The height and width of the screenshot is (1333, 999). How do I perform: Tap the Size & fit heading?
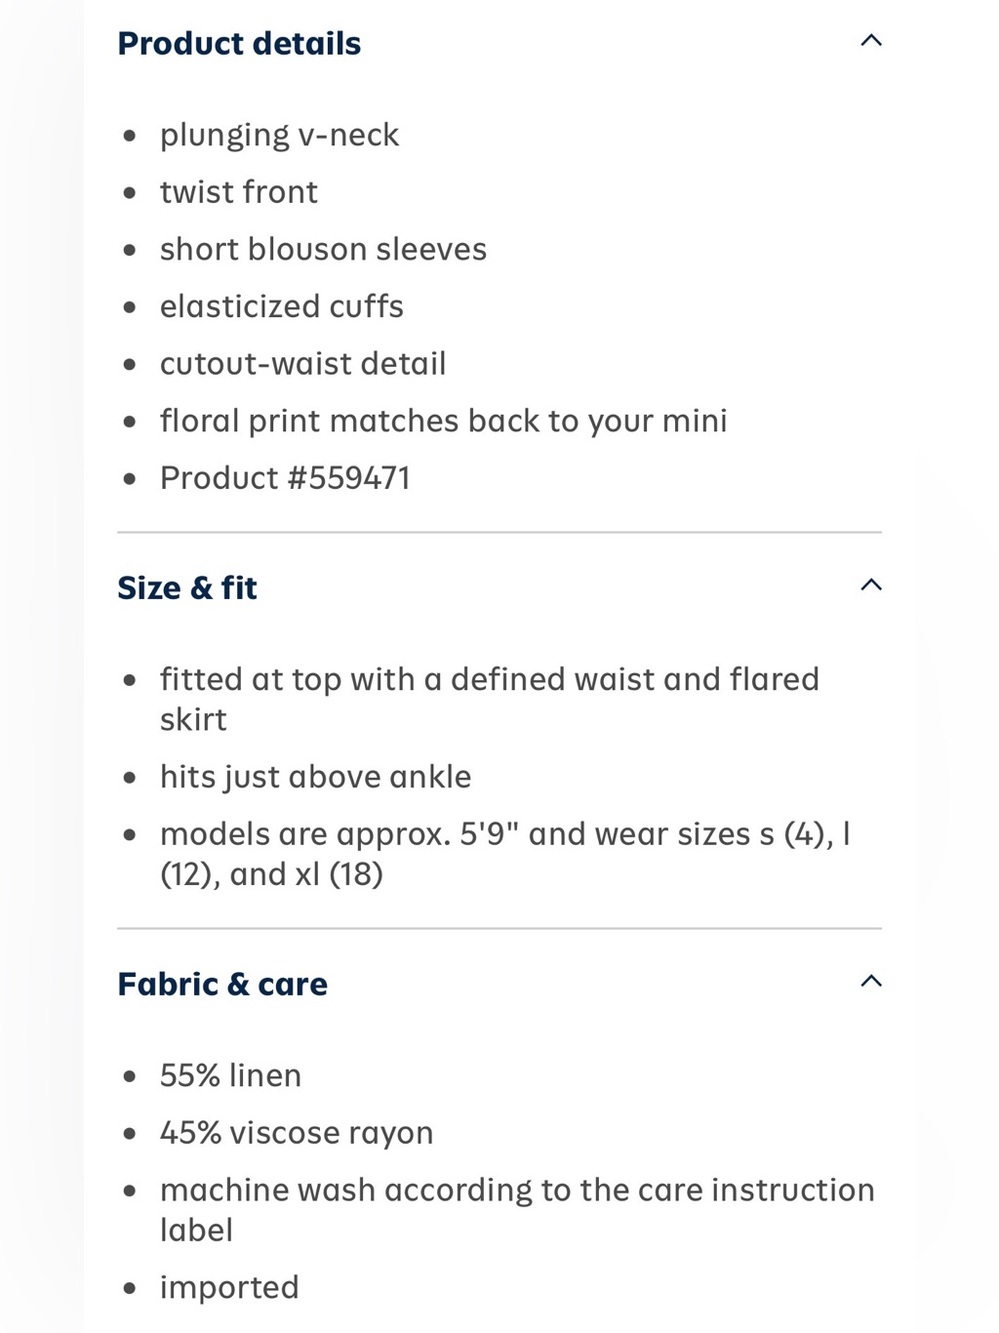(x=187, y=587)
